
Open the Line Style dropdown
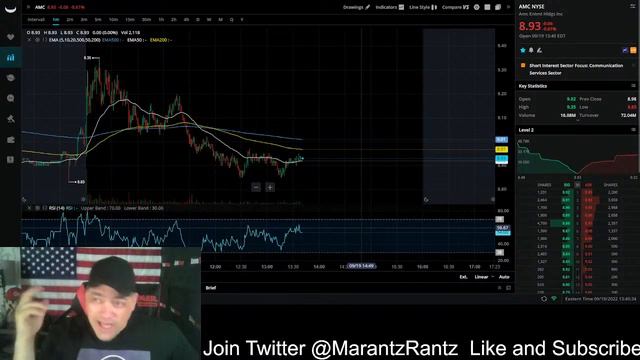[423, 7]
